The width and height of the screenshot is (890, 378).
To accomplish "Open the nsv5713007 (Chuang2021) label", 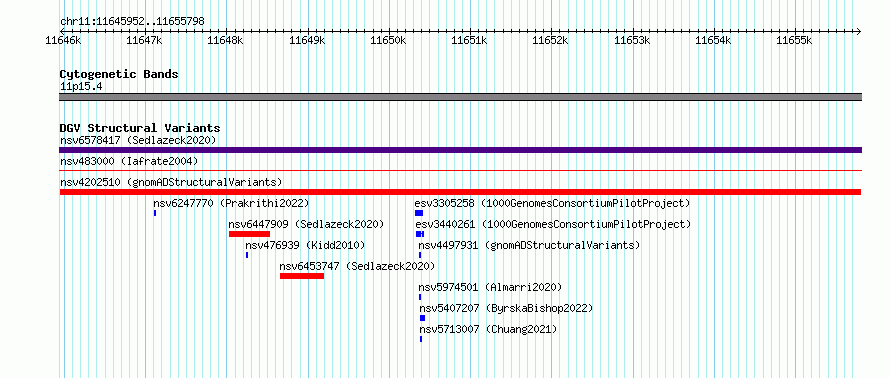I will 488,330.
